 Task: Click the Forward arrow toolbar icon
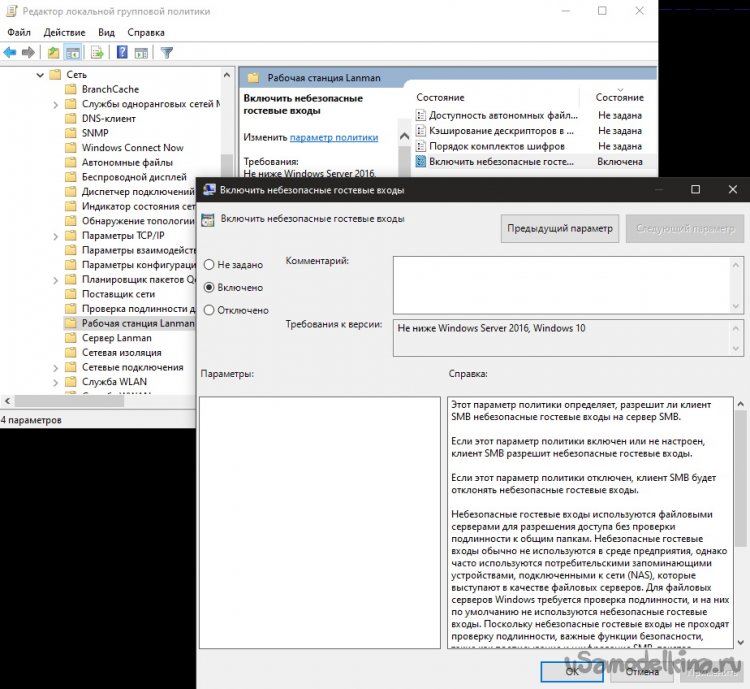28,52
